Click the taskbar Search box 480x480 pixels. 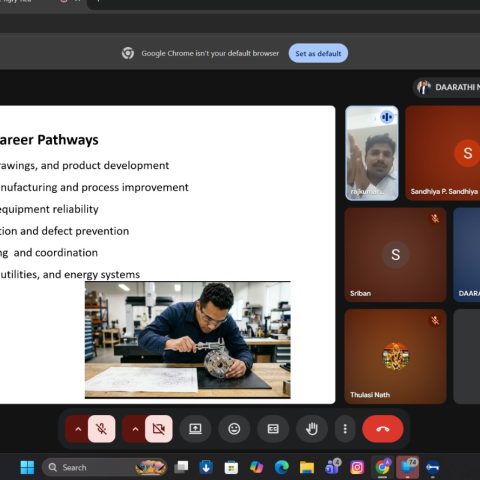[x=105, y=467]
